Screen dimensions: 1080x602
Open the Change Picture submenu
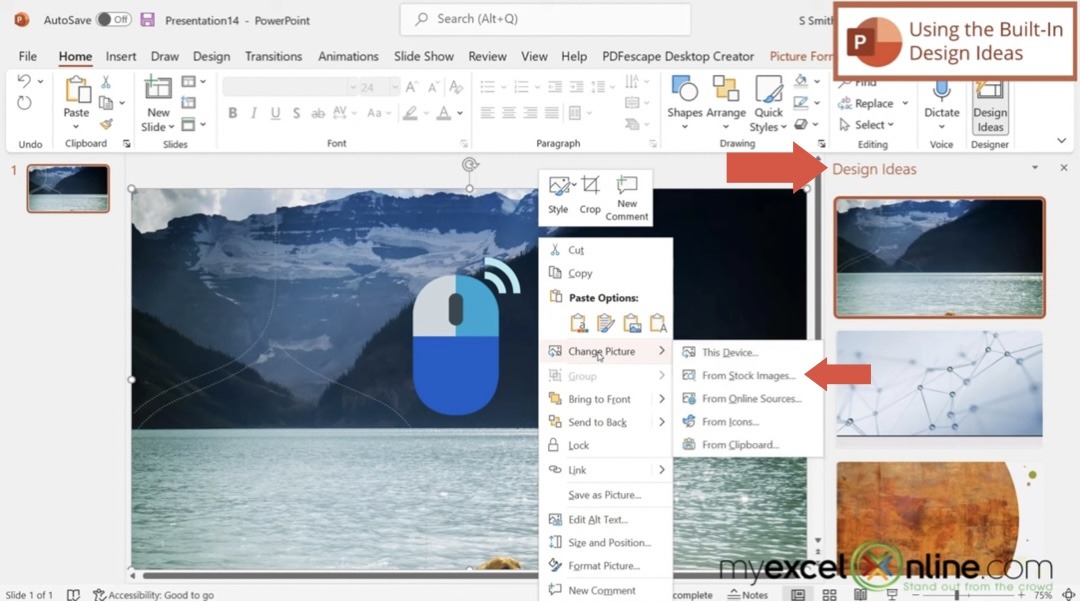[605, 351]
